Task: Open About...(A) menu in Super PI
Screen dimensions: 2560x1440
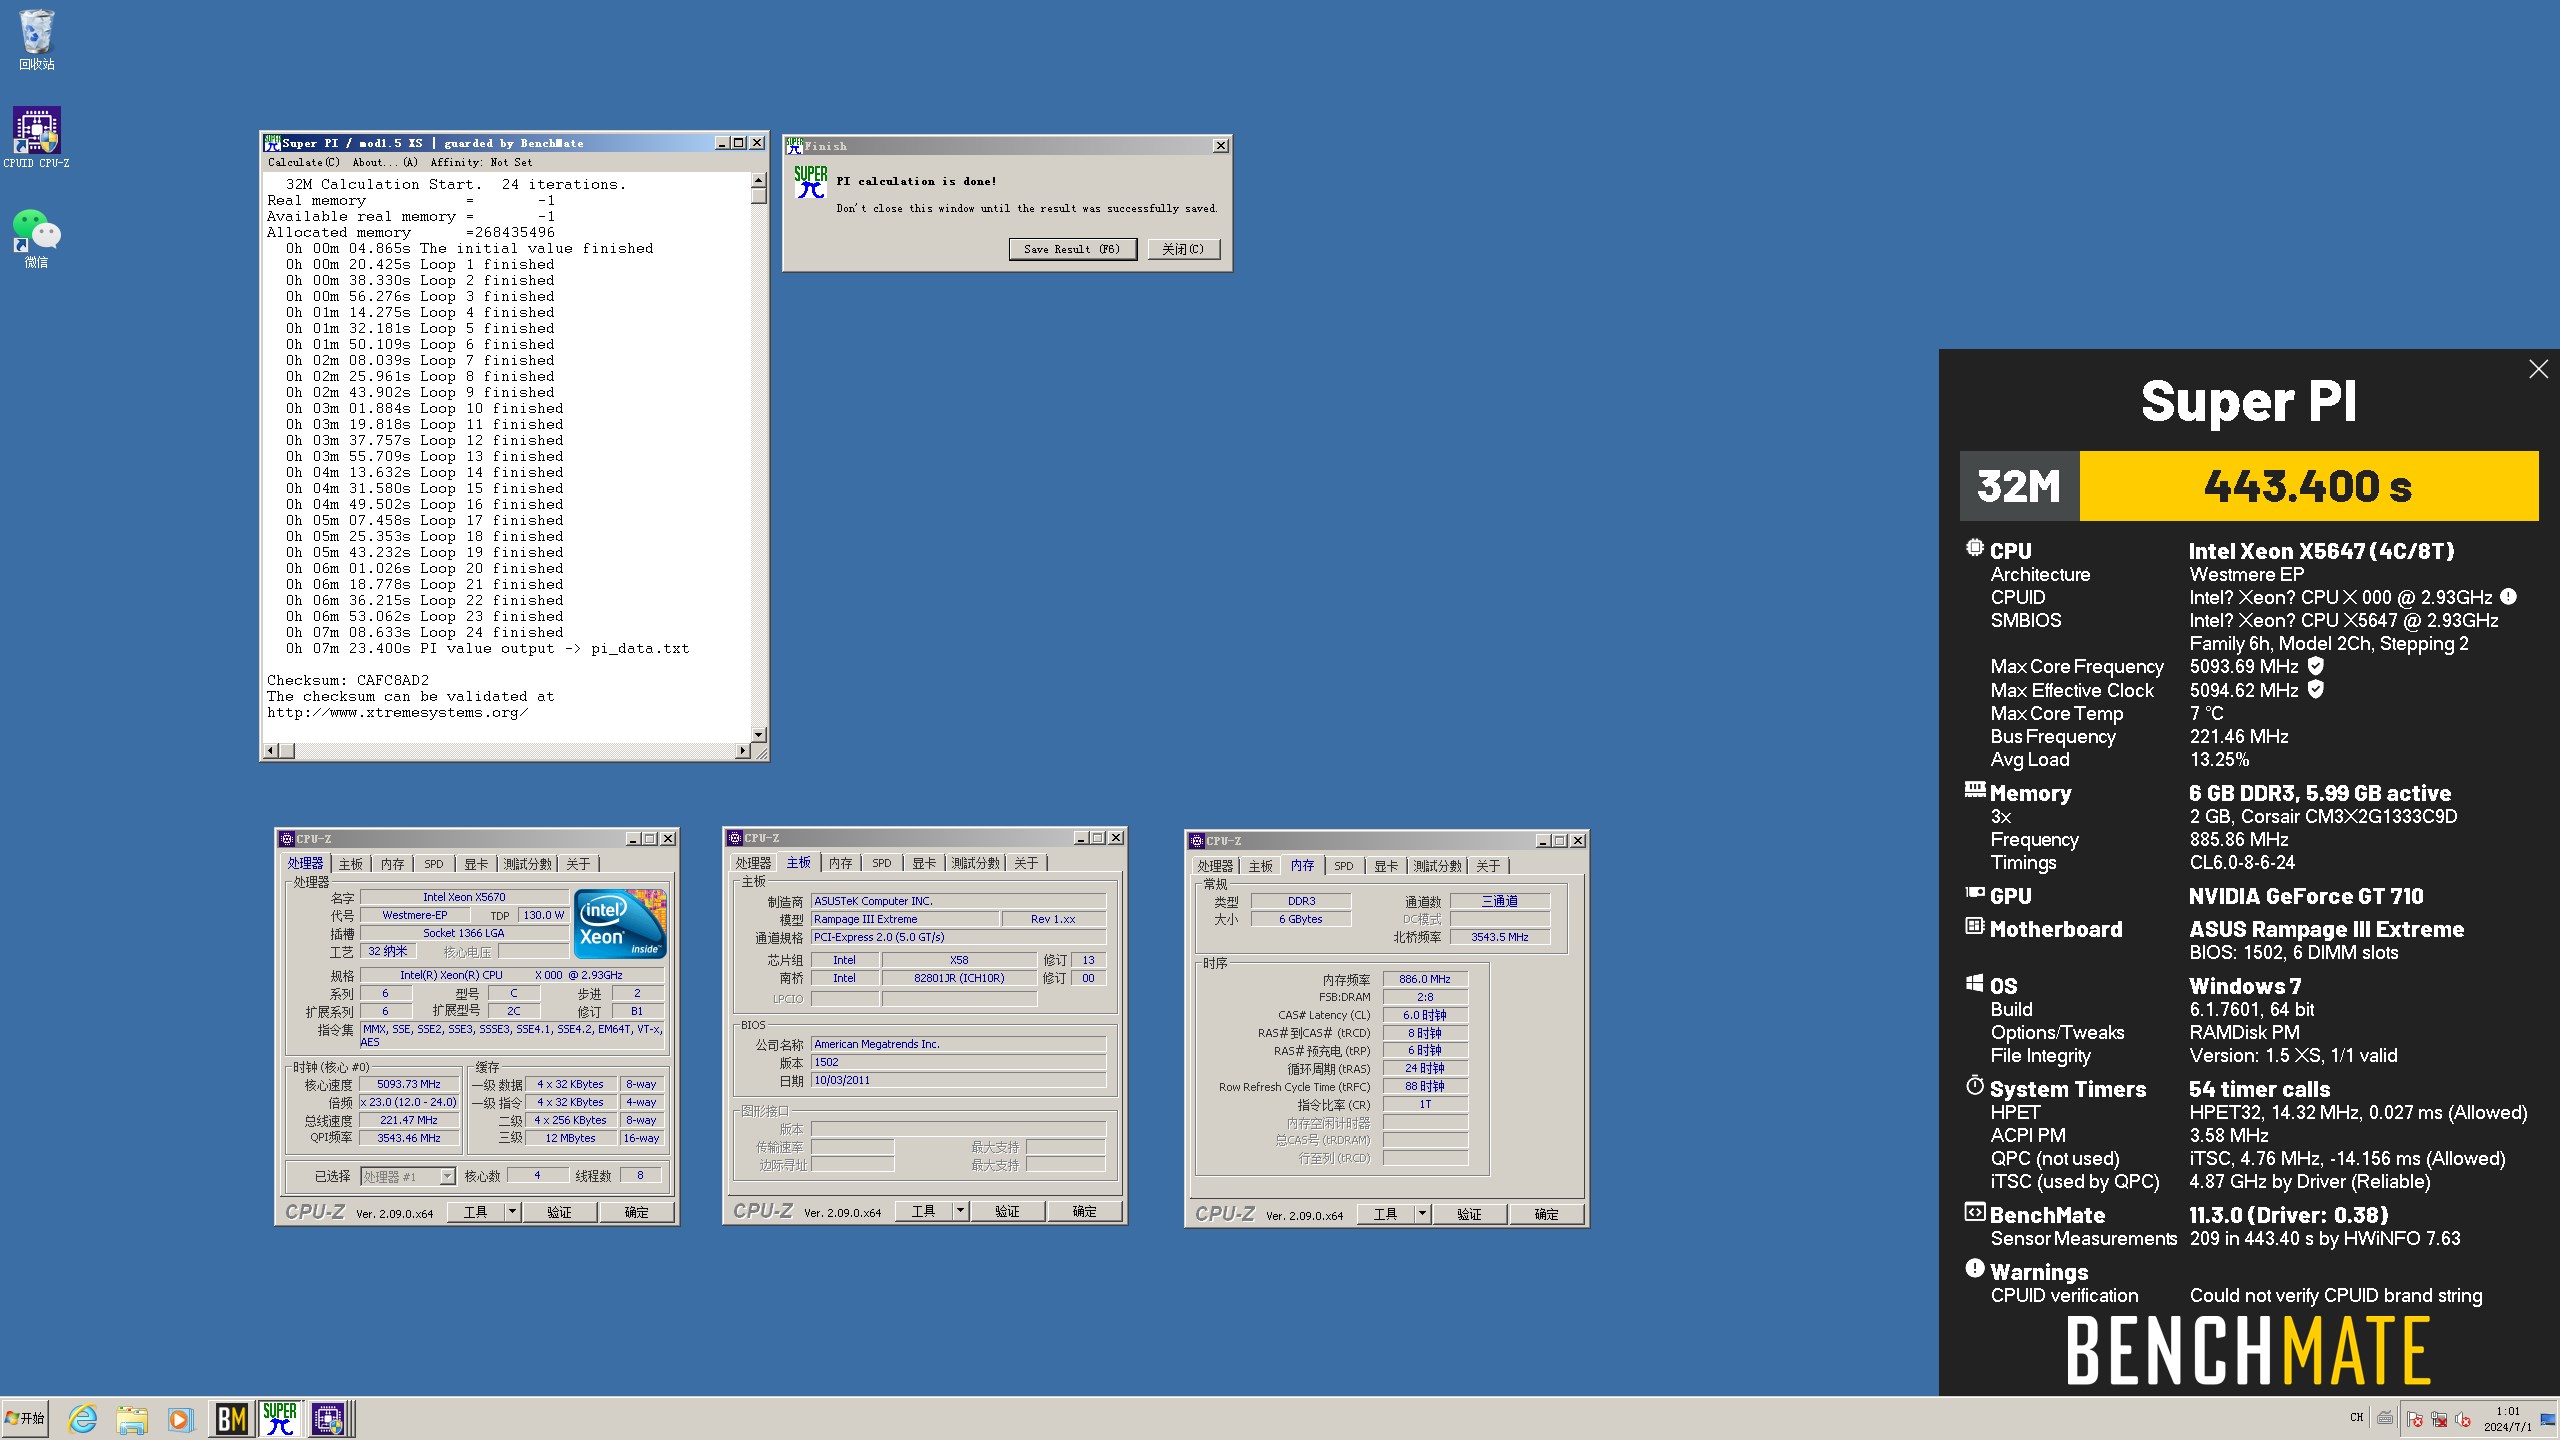Action: tap(384, 162)
